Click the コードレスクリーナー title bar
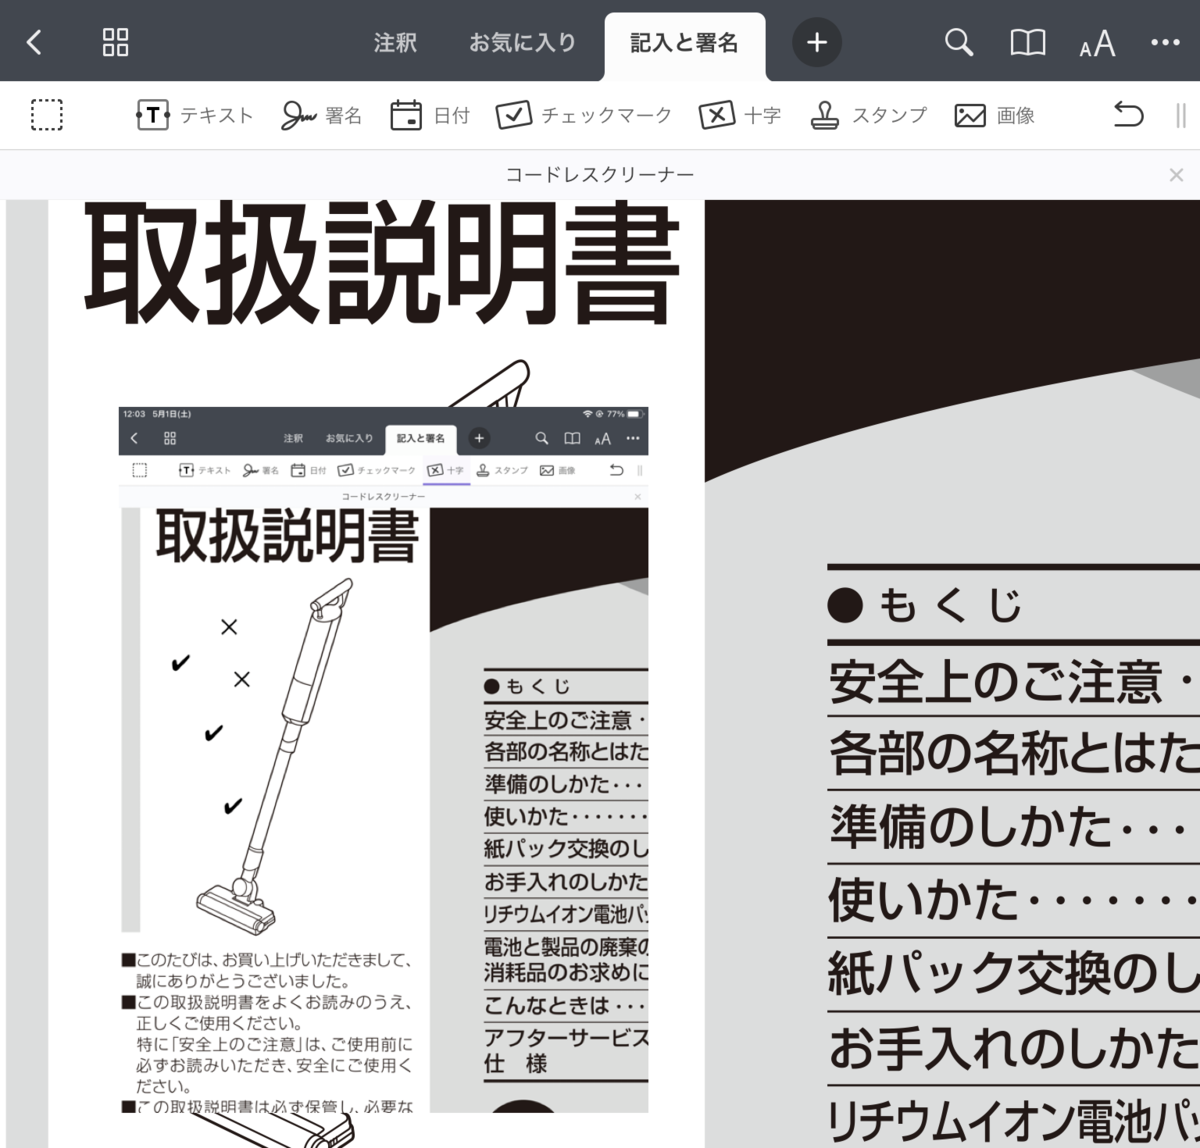 click(x=600, y=174)
